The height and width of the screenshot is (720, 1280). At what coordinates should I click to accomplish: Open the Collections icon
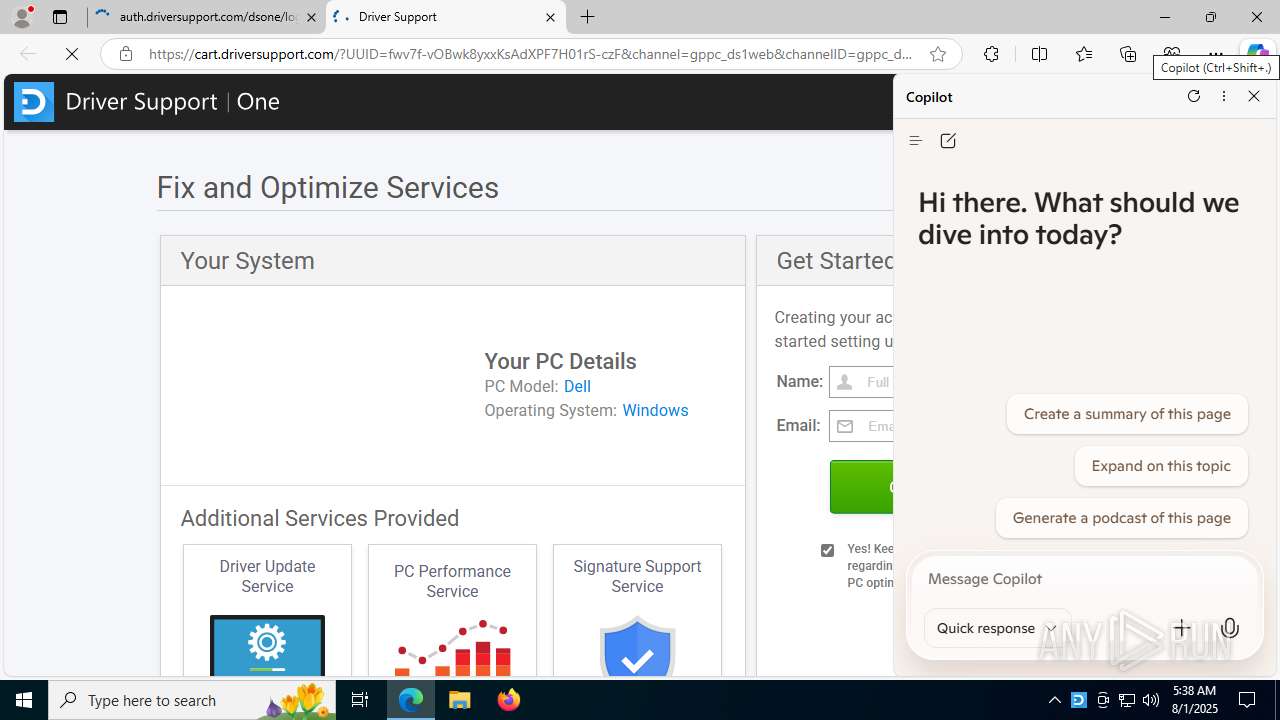pyautogui.click(x=1128, y=54)
